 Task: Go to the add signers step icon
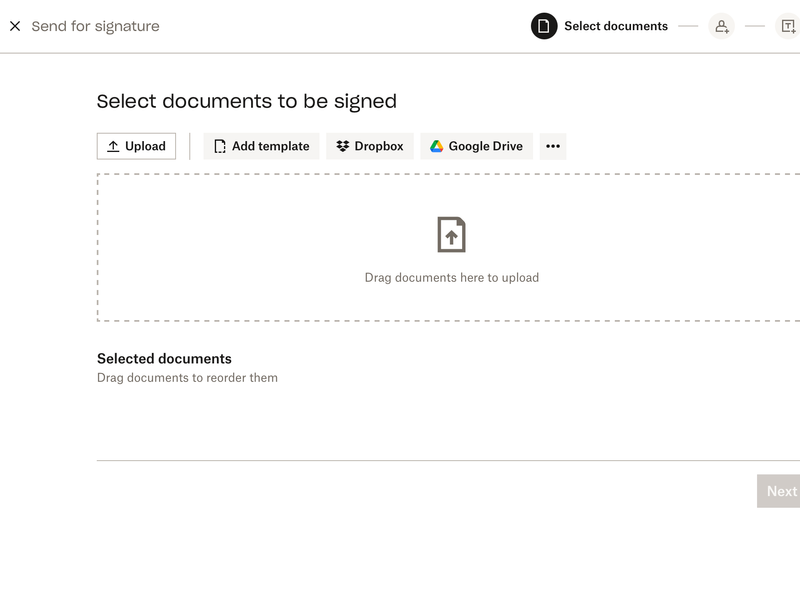721,27
